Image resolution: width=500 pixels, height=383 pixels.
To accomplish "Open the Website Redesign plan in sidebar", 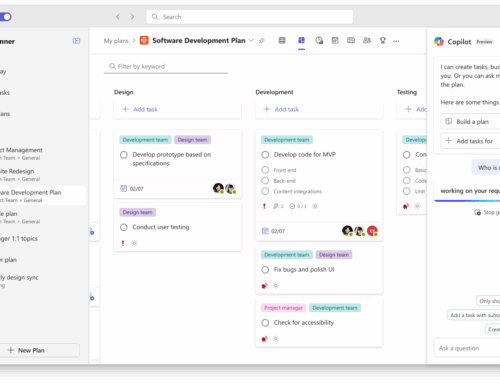I will click(x=42, y=175).
